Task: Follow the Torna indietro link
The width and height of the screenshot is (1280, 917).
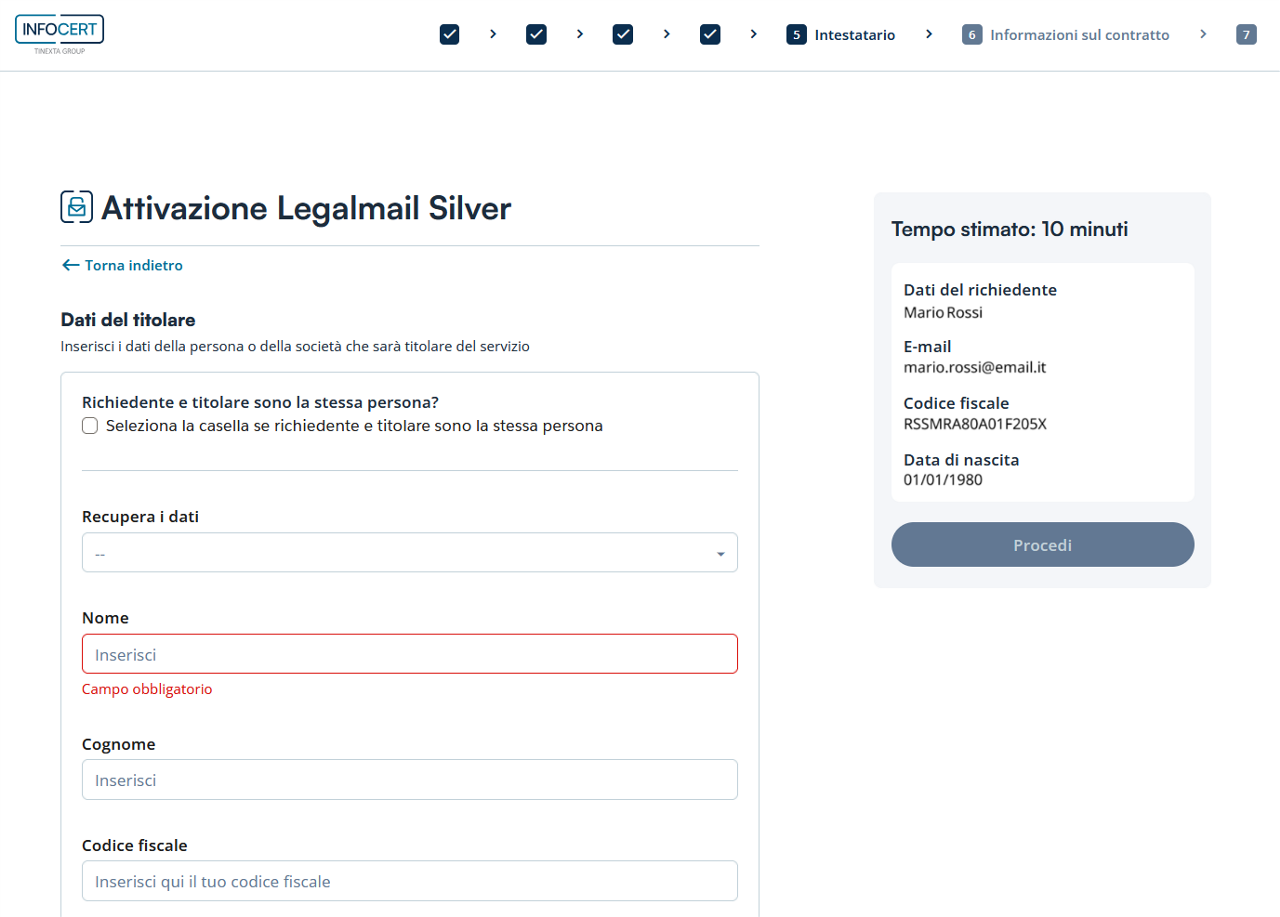Action: click(x=133, y=265)
